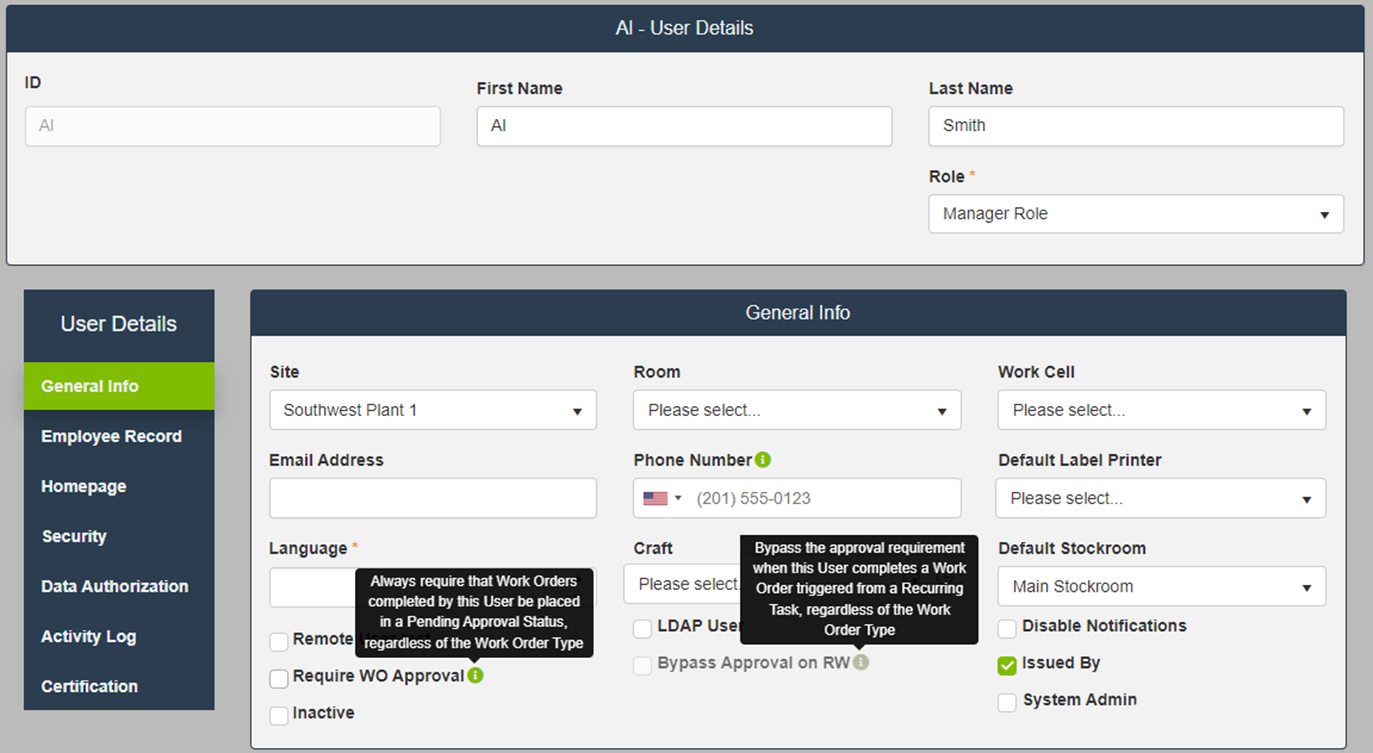1373x753 pixels.
Task: Open the Default Stockroom dropdown
Action: point(1161,587)
